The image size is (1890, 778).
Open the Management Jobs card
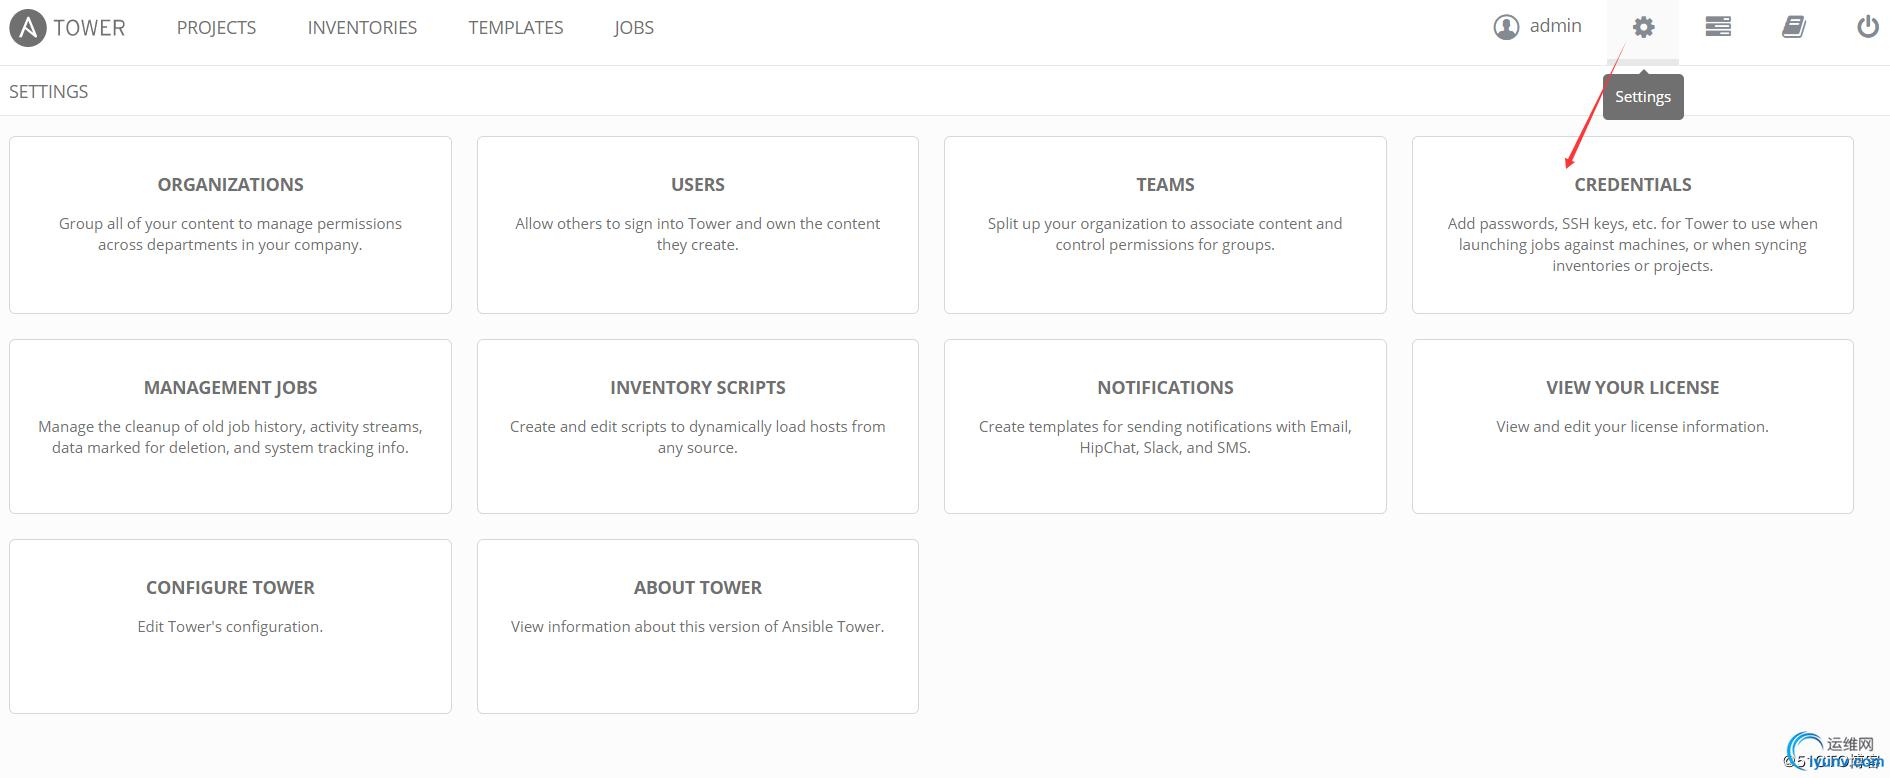230,427
